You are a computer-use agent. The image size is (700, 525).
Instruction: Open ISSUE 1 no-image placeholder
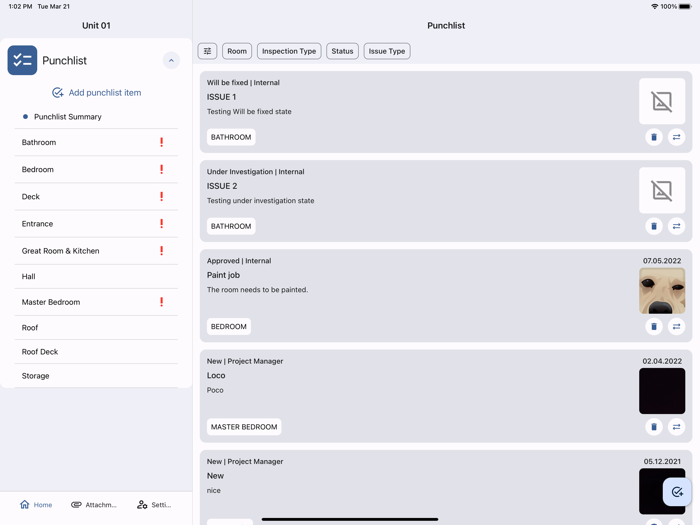tap(662, 101)
